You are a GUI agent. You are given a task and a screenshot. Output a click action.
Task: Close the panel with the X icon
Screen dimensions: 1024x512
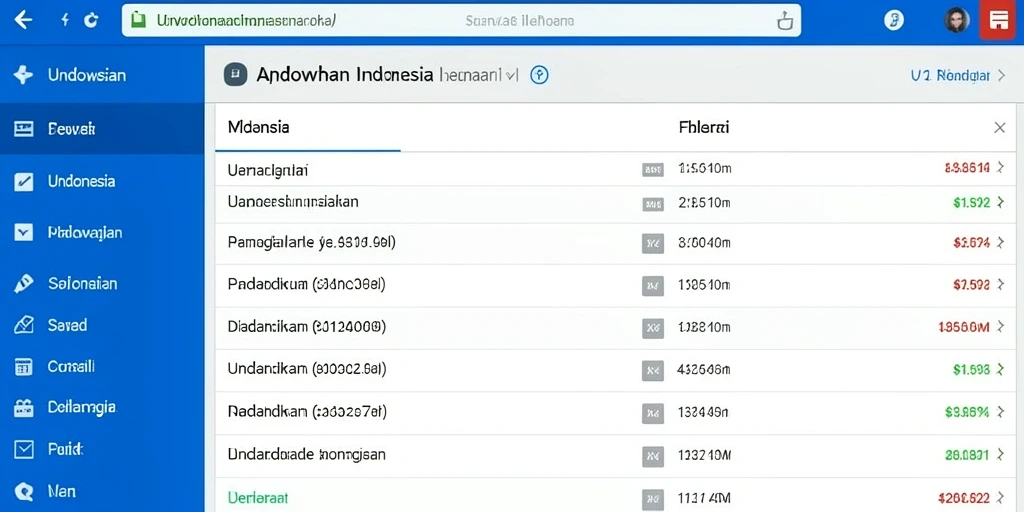[x=999, y=128]
